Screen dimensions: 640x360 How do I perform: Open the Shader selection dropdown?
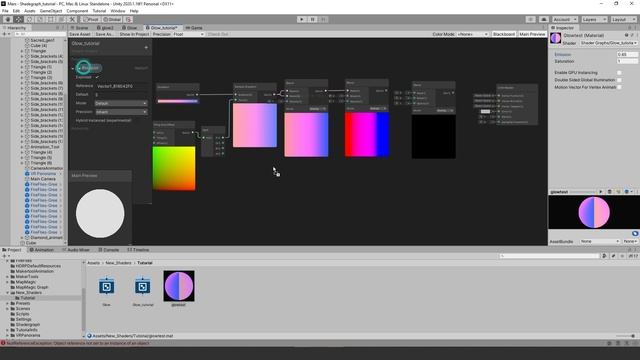[608, 43]
